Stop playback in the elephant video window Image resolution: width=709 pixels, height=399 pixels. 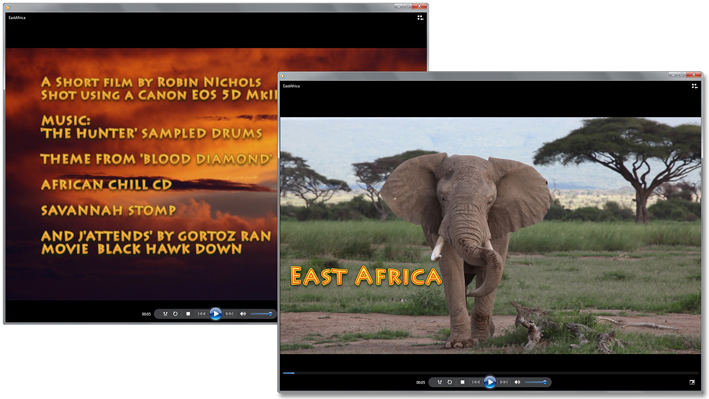[462, 382]
